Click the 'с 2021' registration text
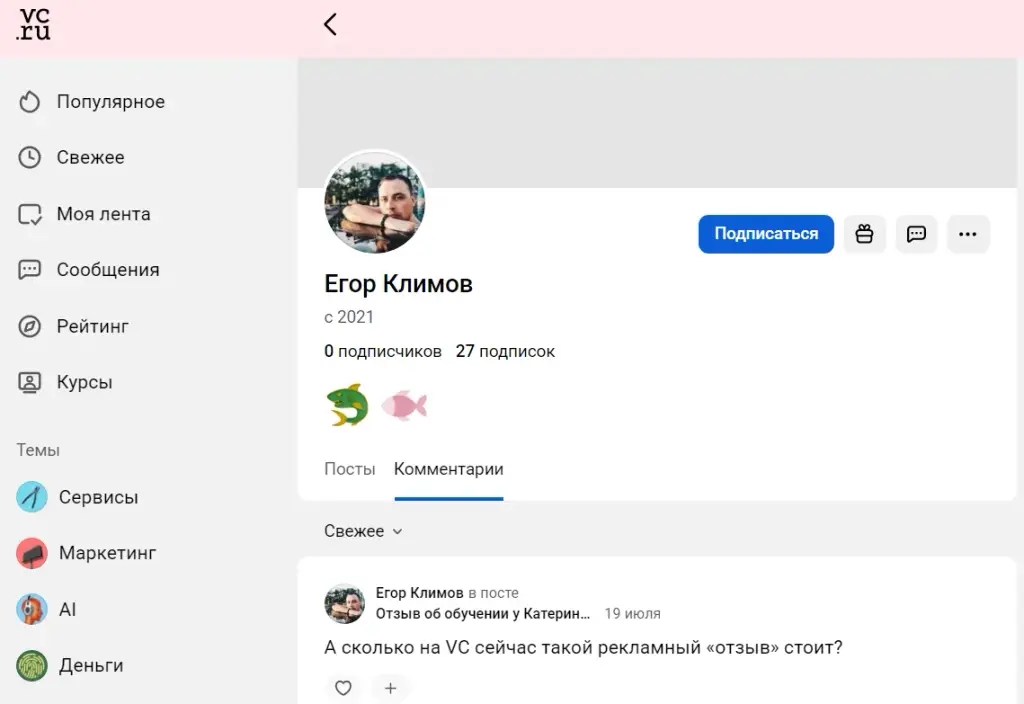Image resolution: width=1024 pixels, height=704 pixels. 349,317
